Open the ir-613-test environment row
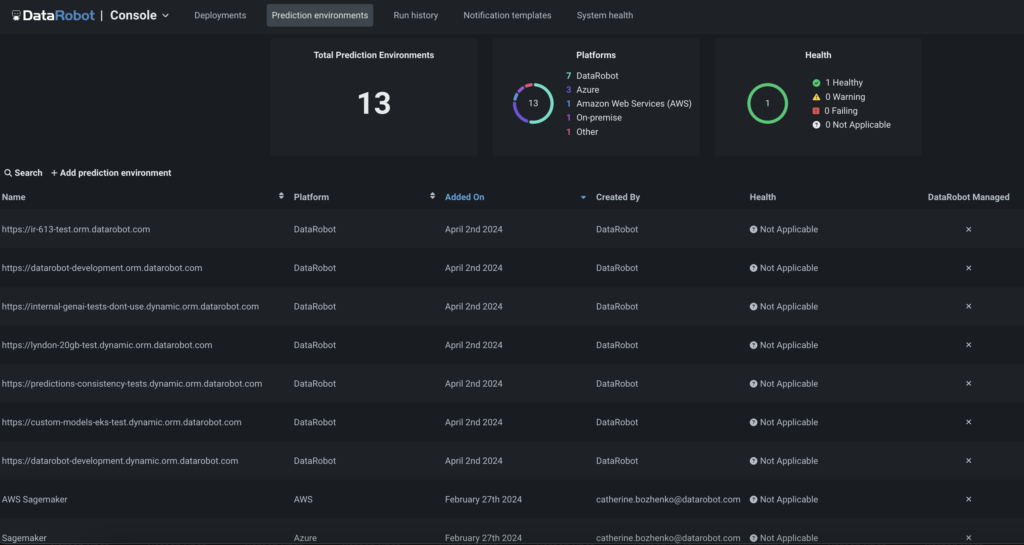Screen dimensions: 1024x545 click(x=76, y=229)
